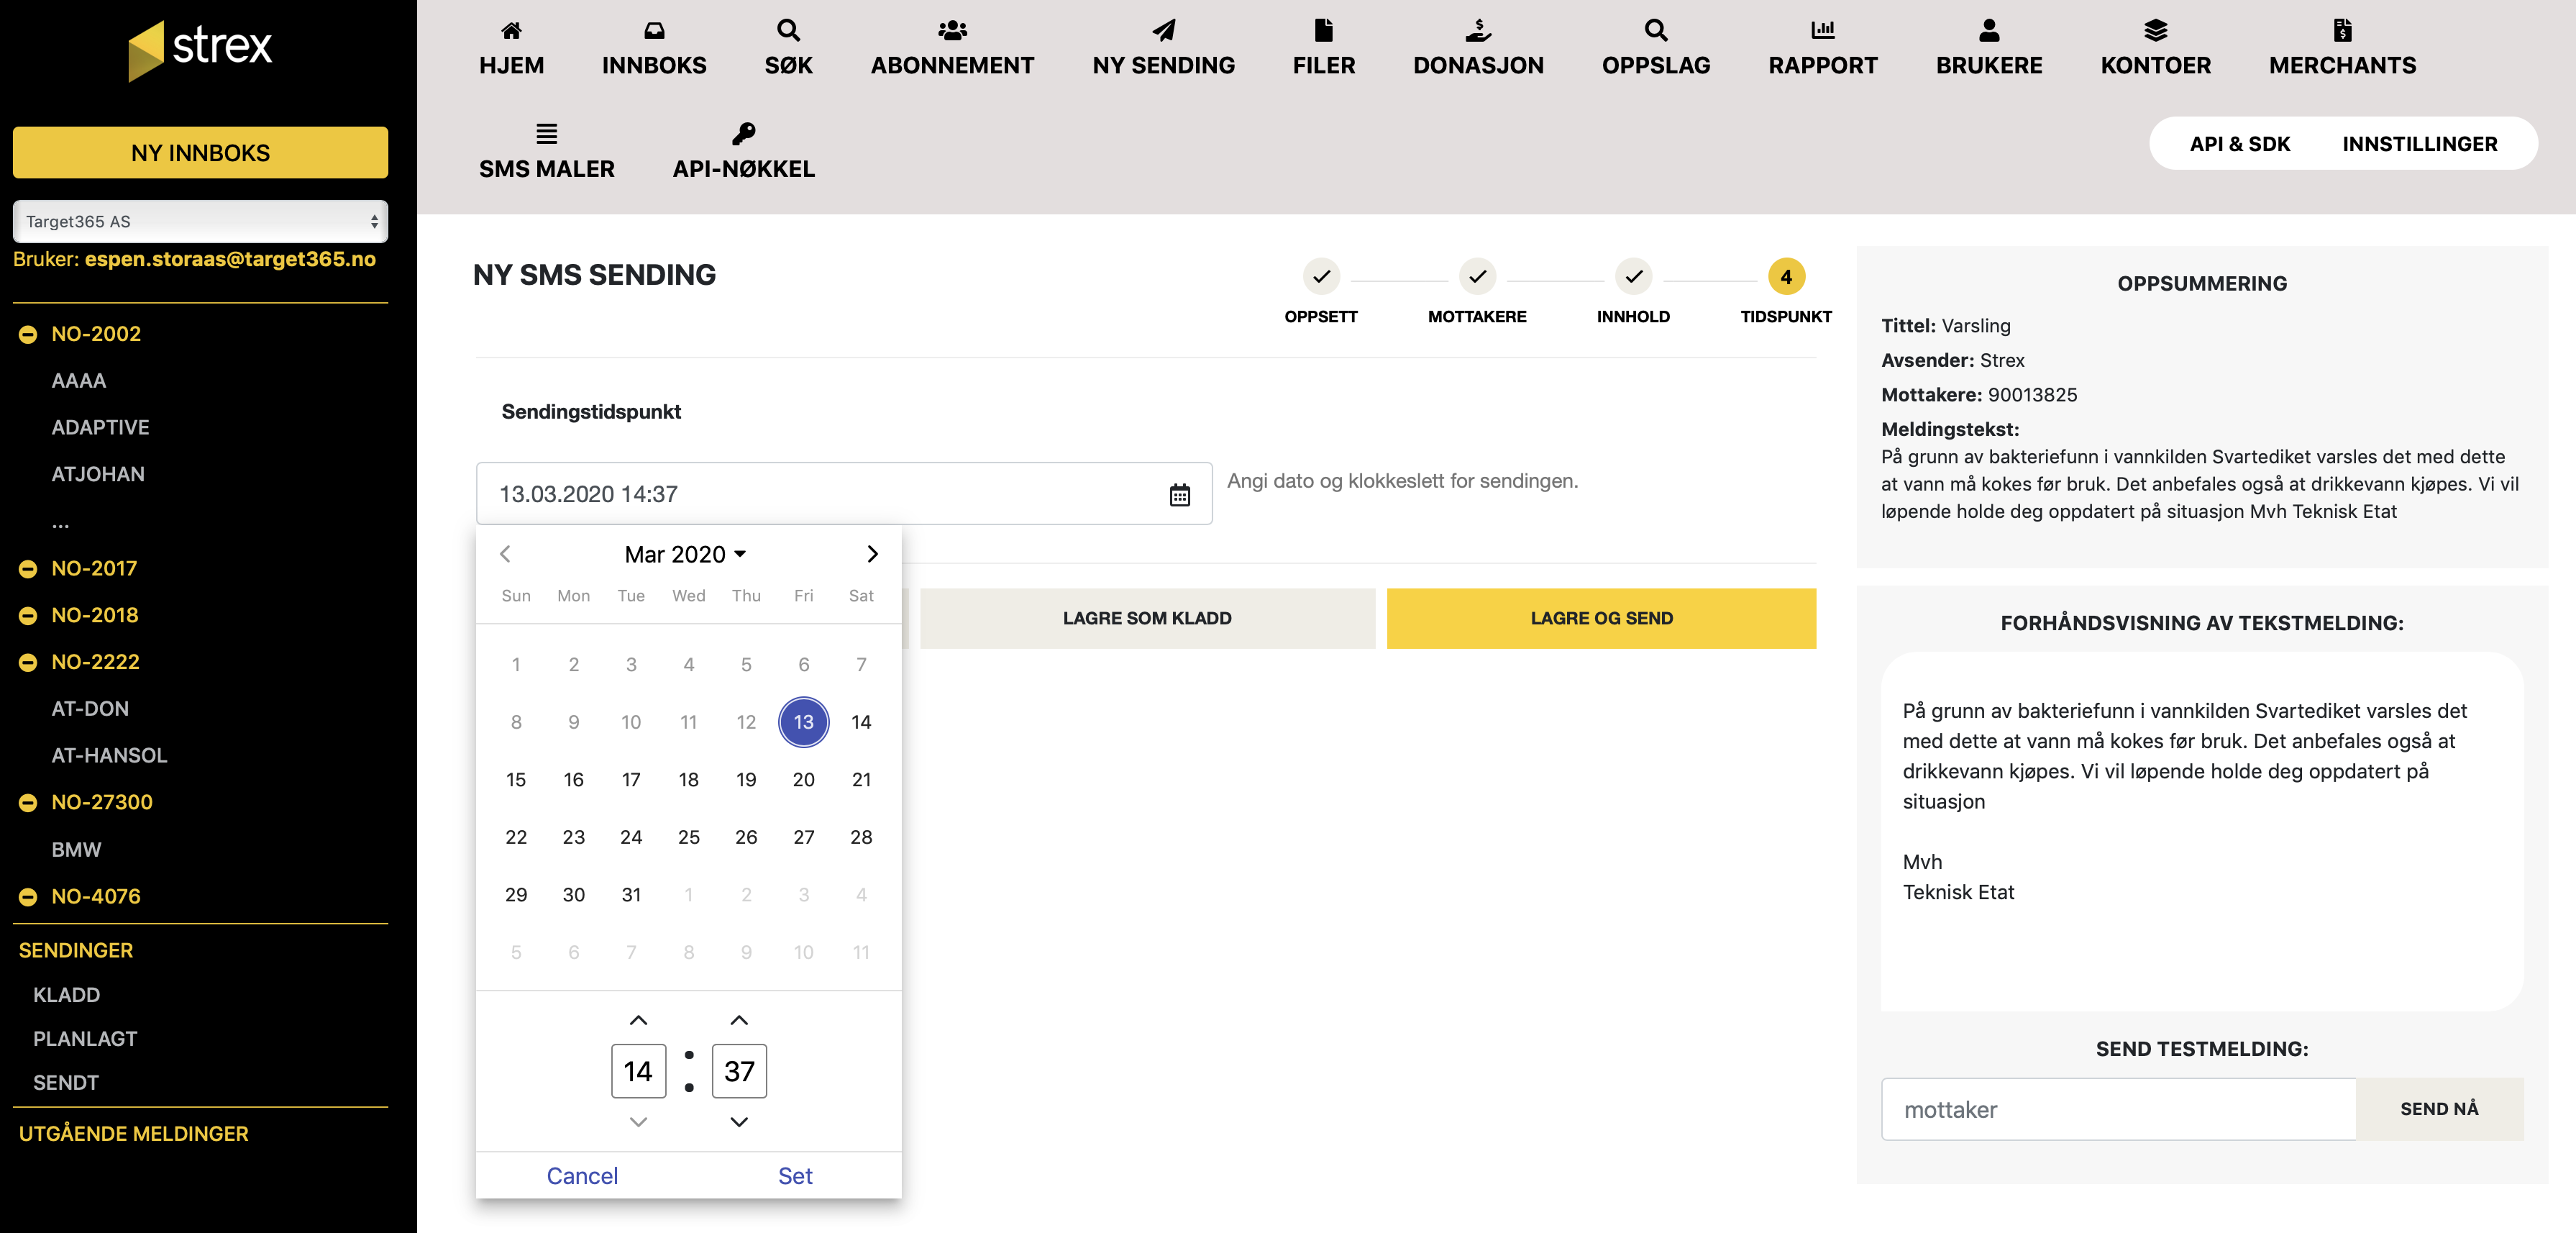The width and height of the screenshot is (2576, 1233).
Task: Open Innboks inbox icon
Action: tap(654, 30)
